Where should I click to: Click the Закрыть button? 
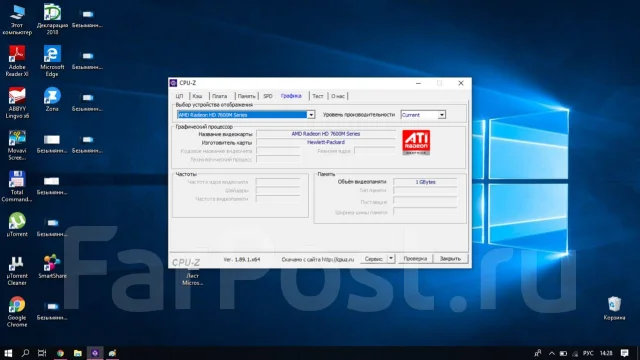click(x=450, y=258)
